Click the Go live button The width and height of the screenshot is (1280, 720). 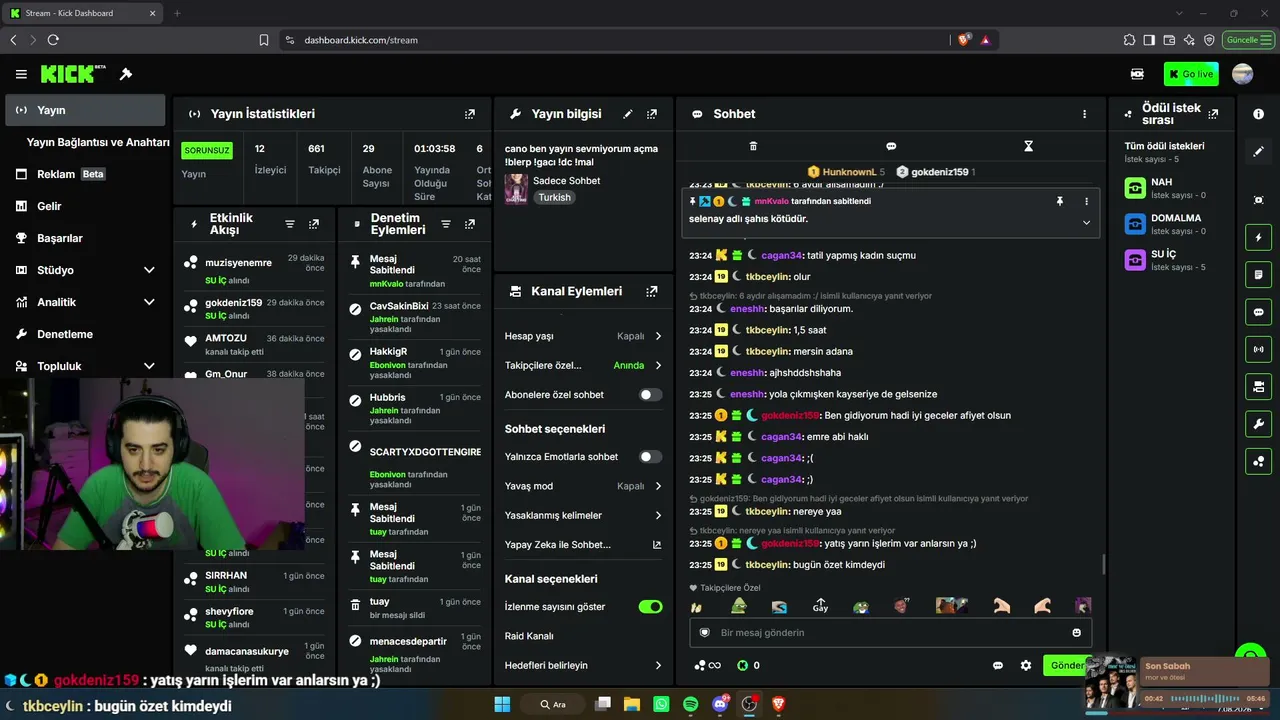1191,74
